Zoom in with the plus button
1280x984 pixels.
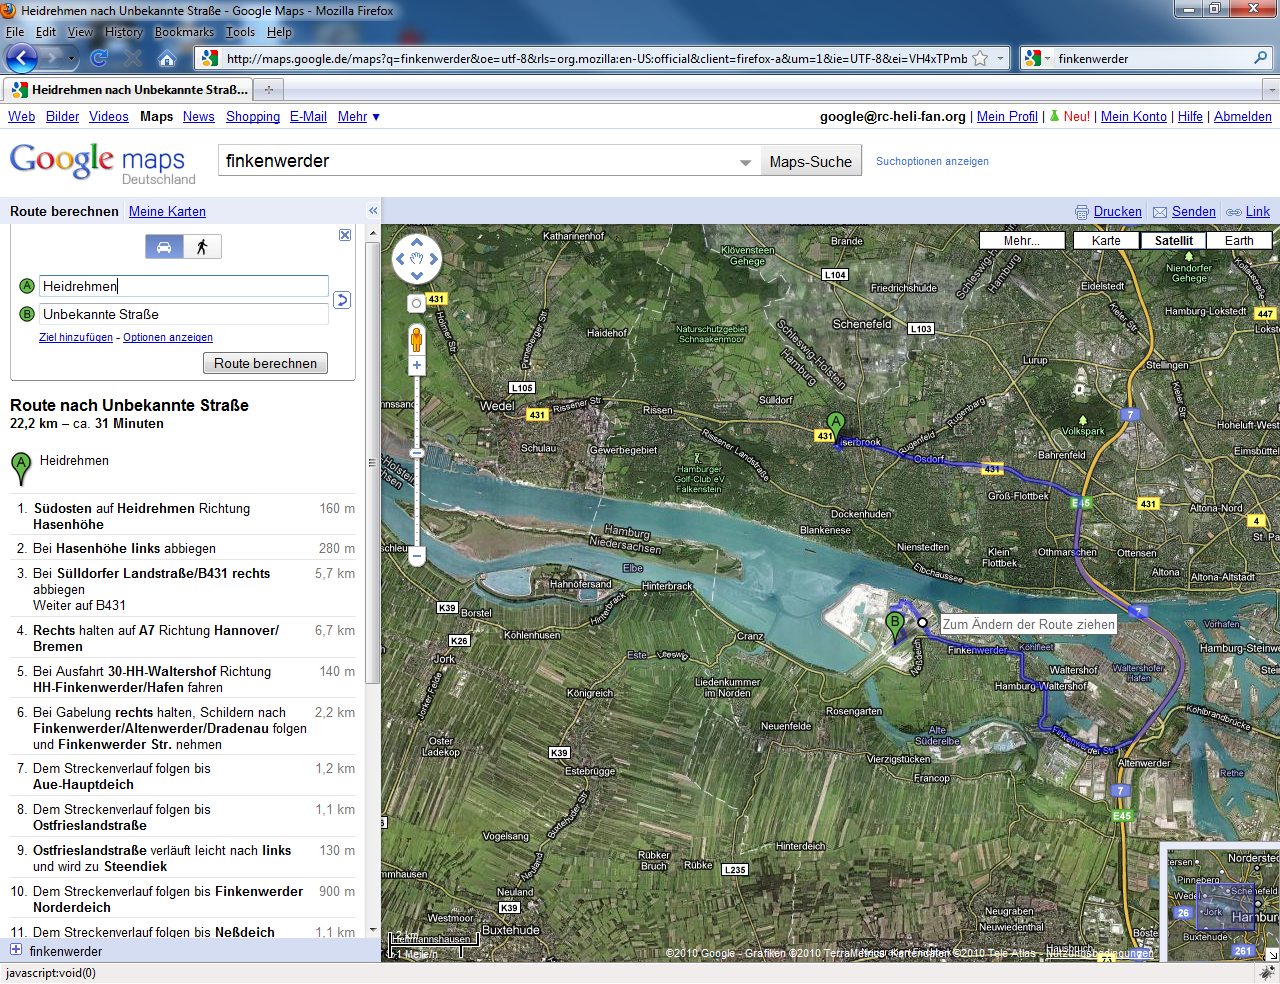[x=417, y=366]
